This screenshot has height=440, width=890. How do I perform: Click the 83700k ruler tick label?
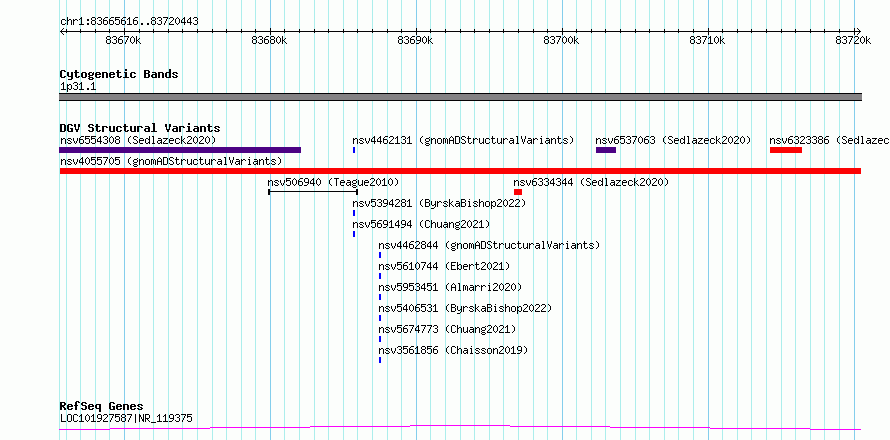pos(562,40)
